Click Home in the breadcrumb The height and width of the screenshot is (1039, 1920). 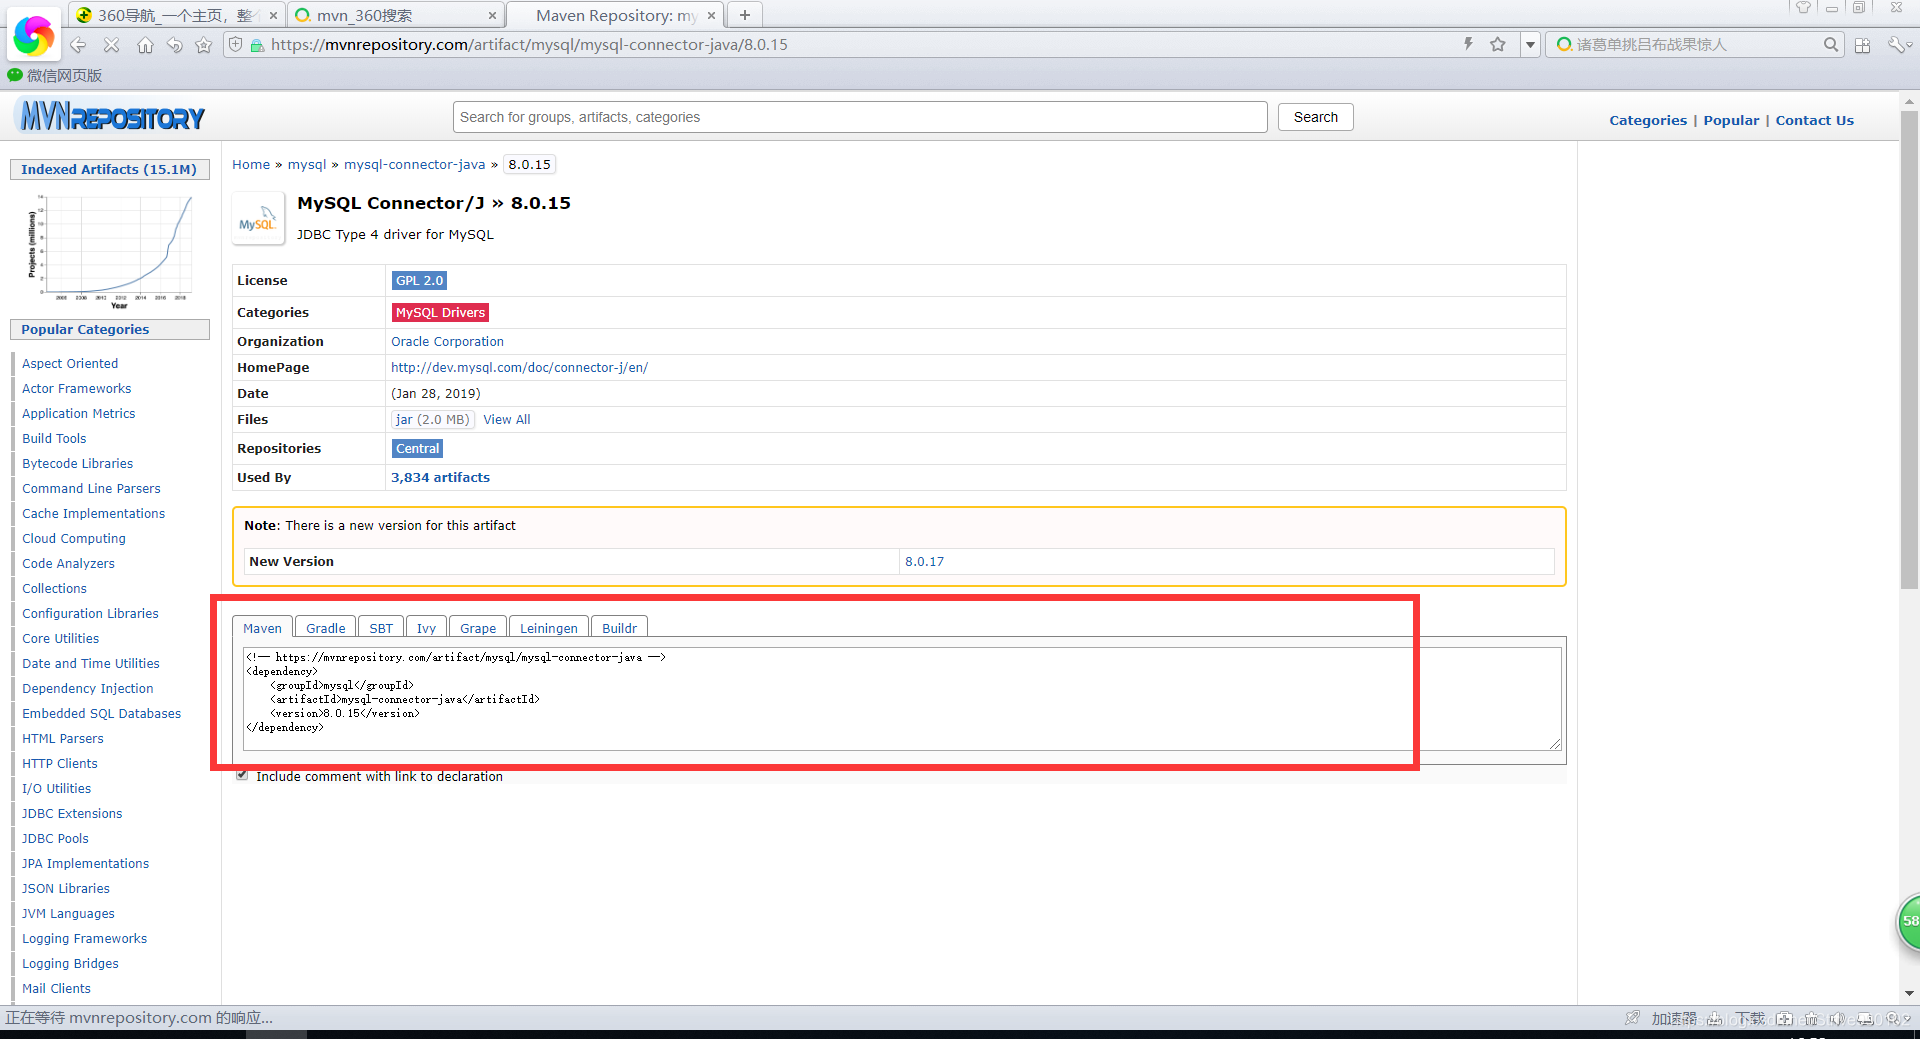click(251, 164)
